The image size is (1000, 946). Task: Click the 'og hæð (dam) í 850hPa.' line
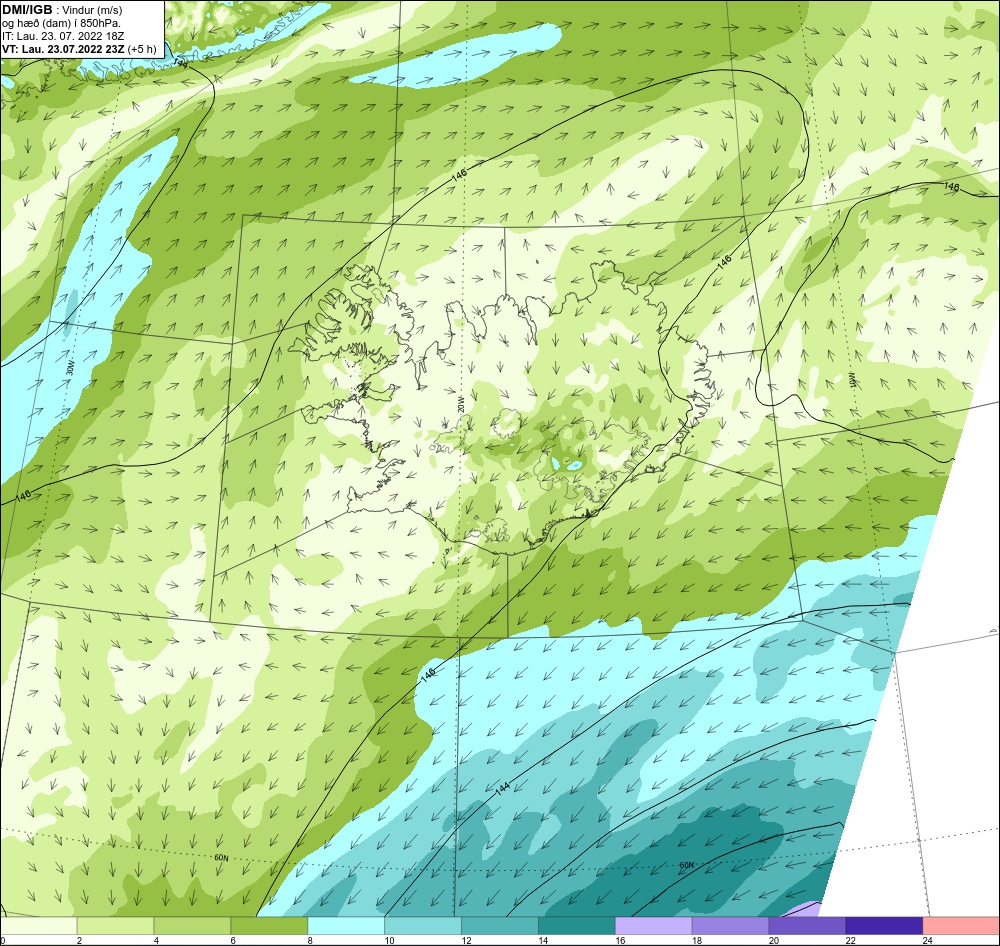[x=61, y=23]
